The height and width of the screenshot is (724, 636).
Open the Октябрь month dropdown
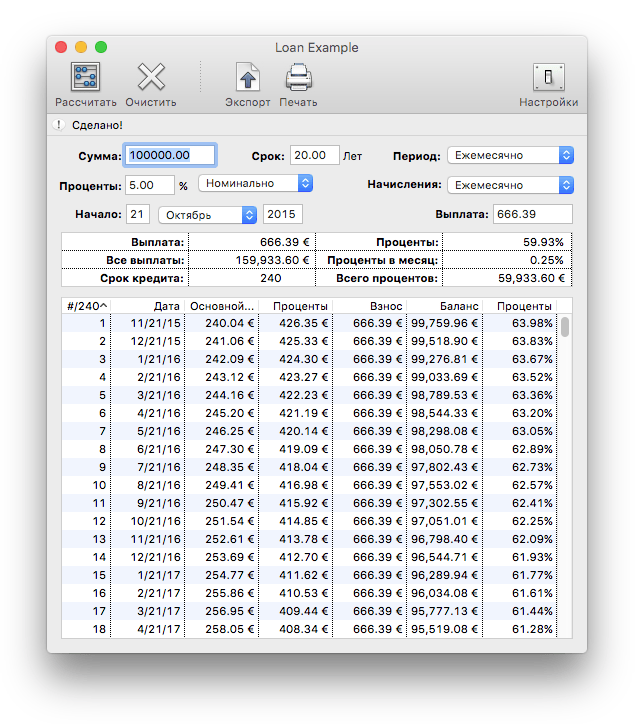coord(207,215)
